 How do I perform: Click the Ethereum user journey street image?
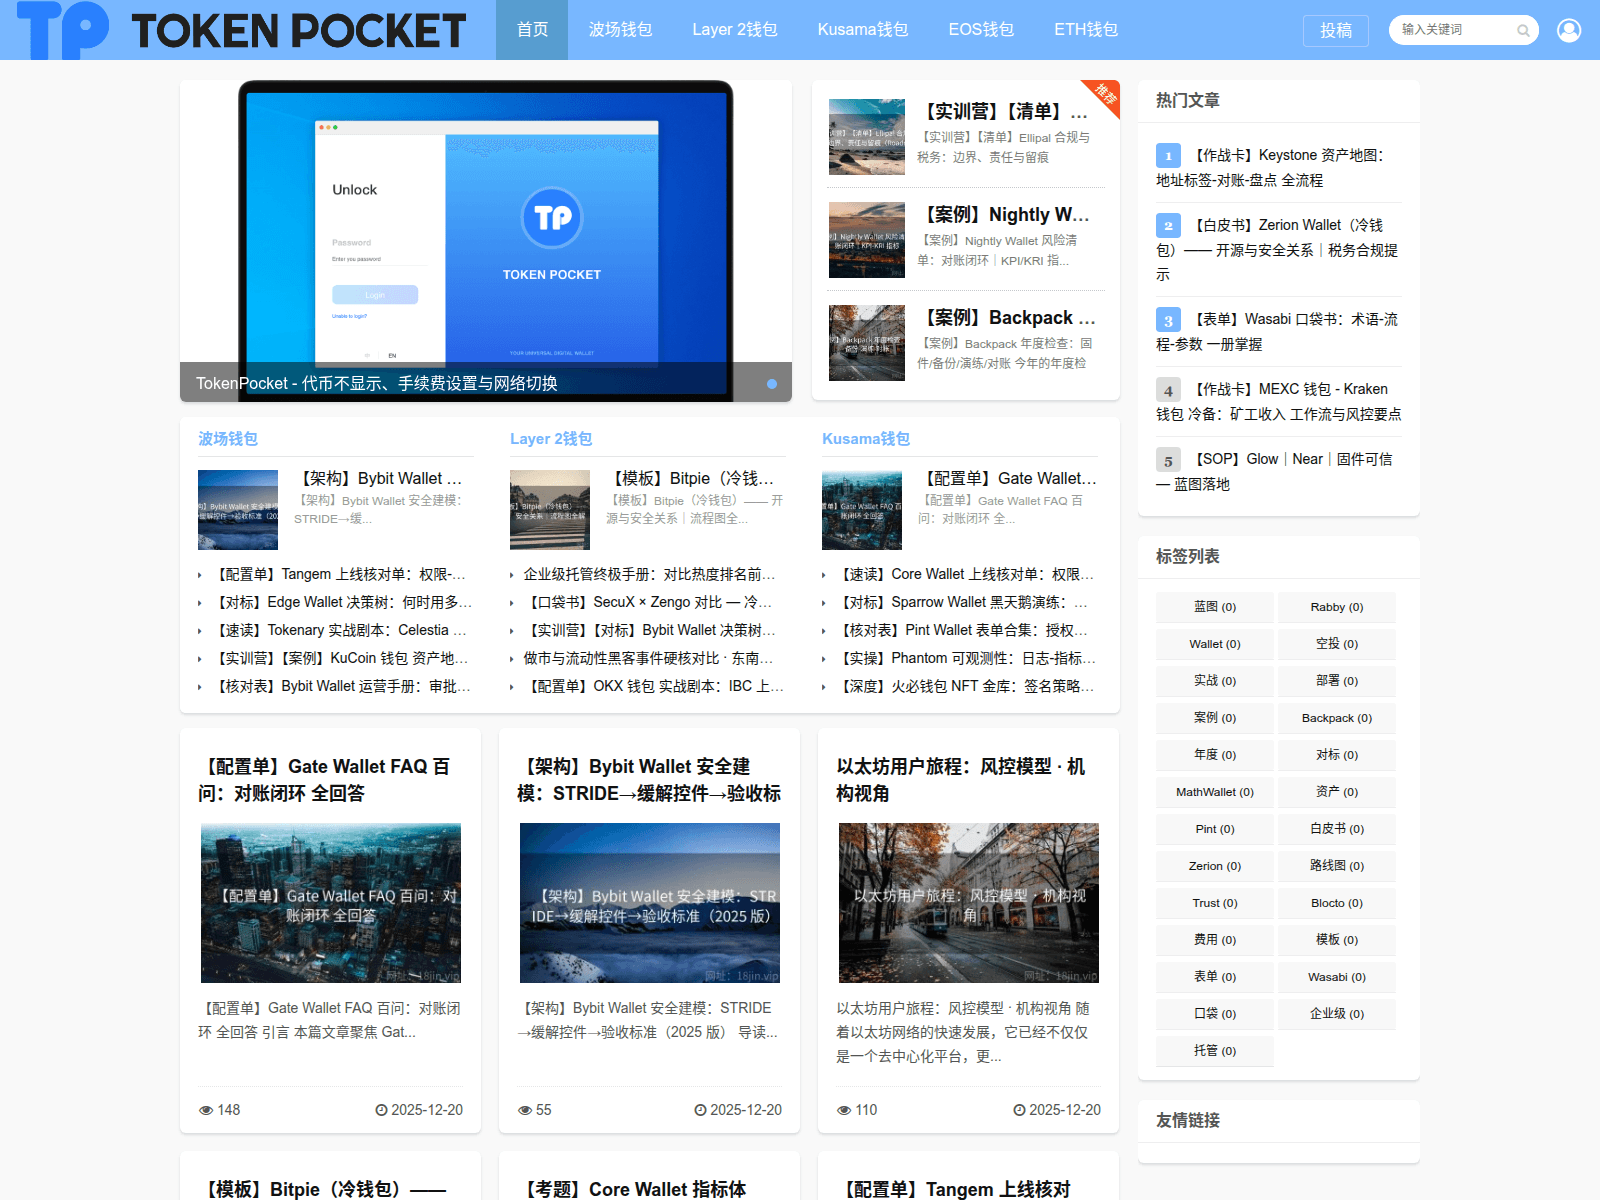coord(968,903)
